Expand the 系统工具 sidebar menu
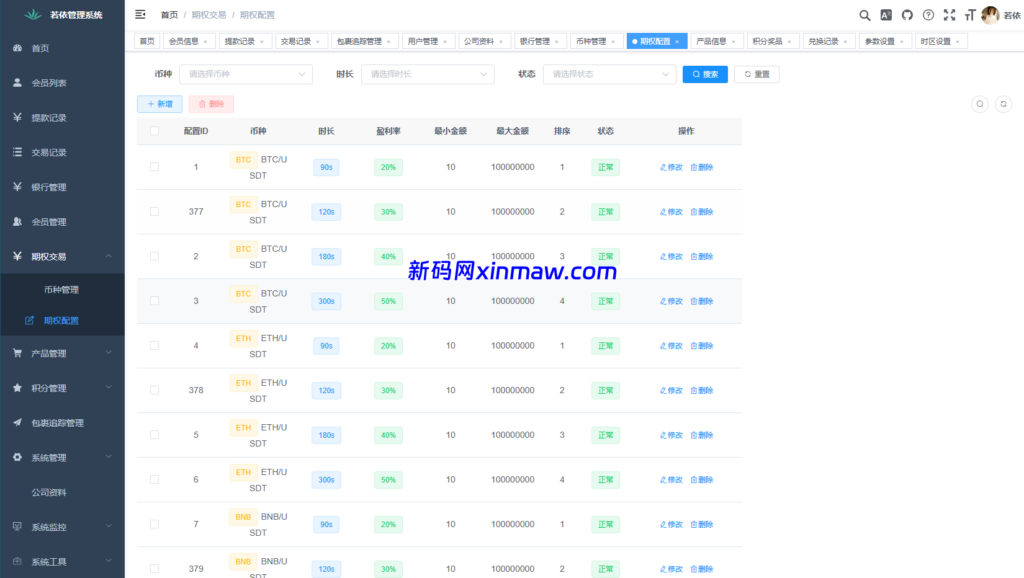This screenshot has height=578, width=1024. tap(62, 561)
